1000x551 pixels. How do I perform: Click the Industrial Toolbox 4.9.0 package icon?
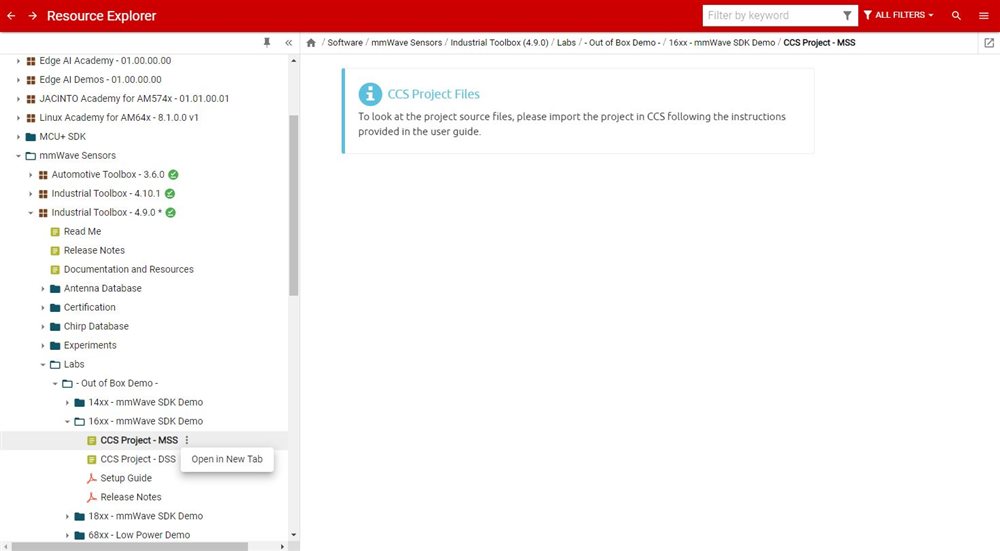pyautogui.click(x=43, y=212)
